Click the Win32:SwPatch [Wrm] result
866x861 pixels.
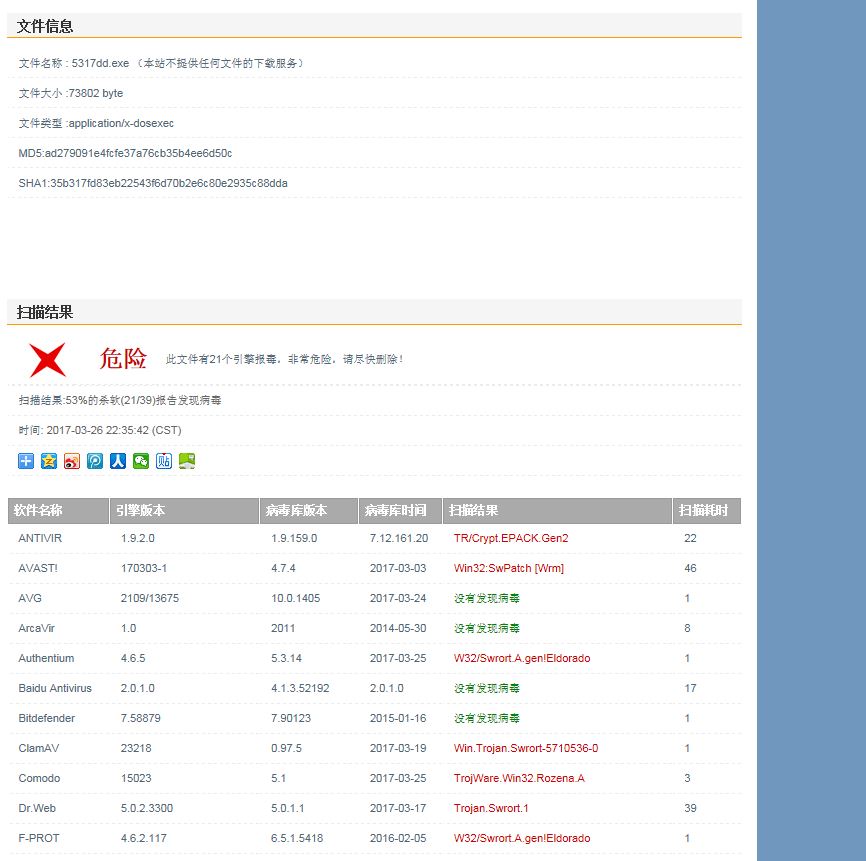509,568
